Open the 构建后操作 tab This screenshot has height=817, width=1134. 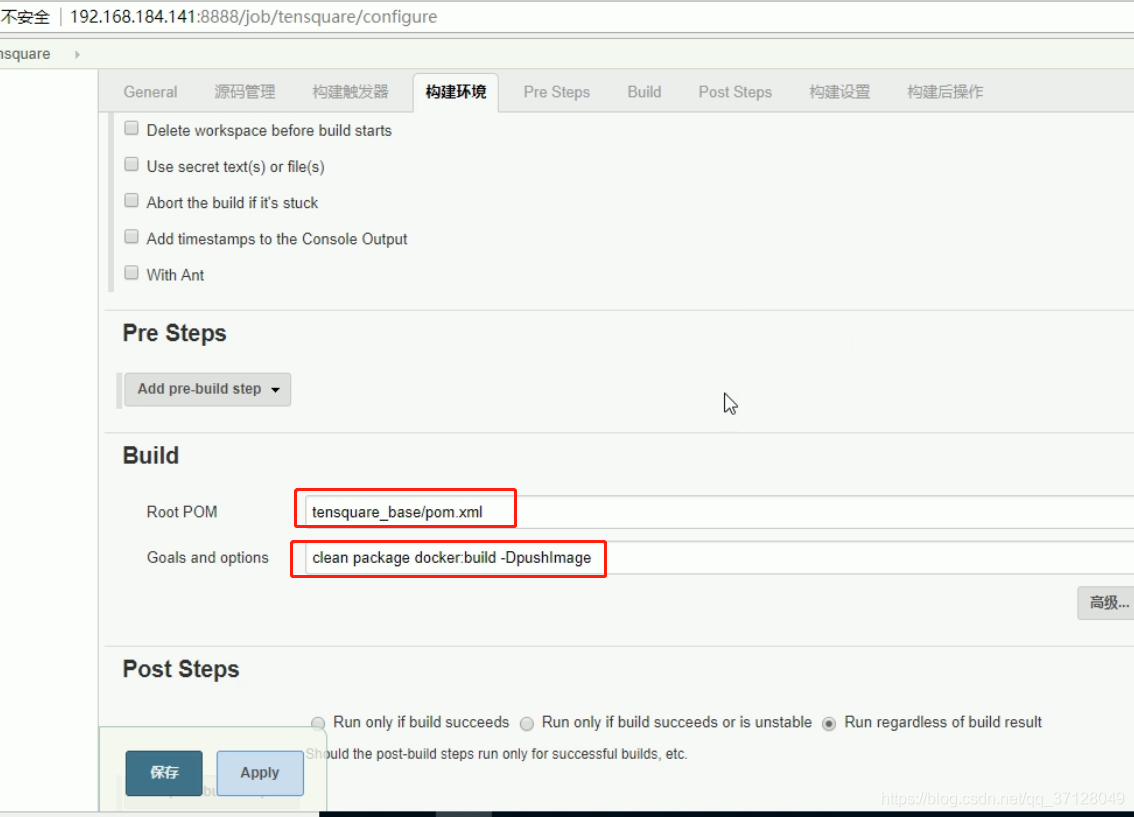coord(945,92)
